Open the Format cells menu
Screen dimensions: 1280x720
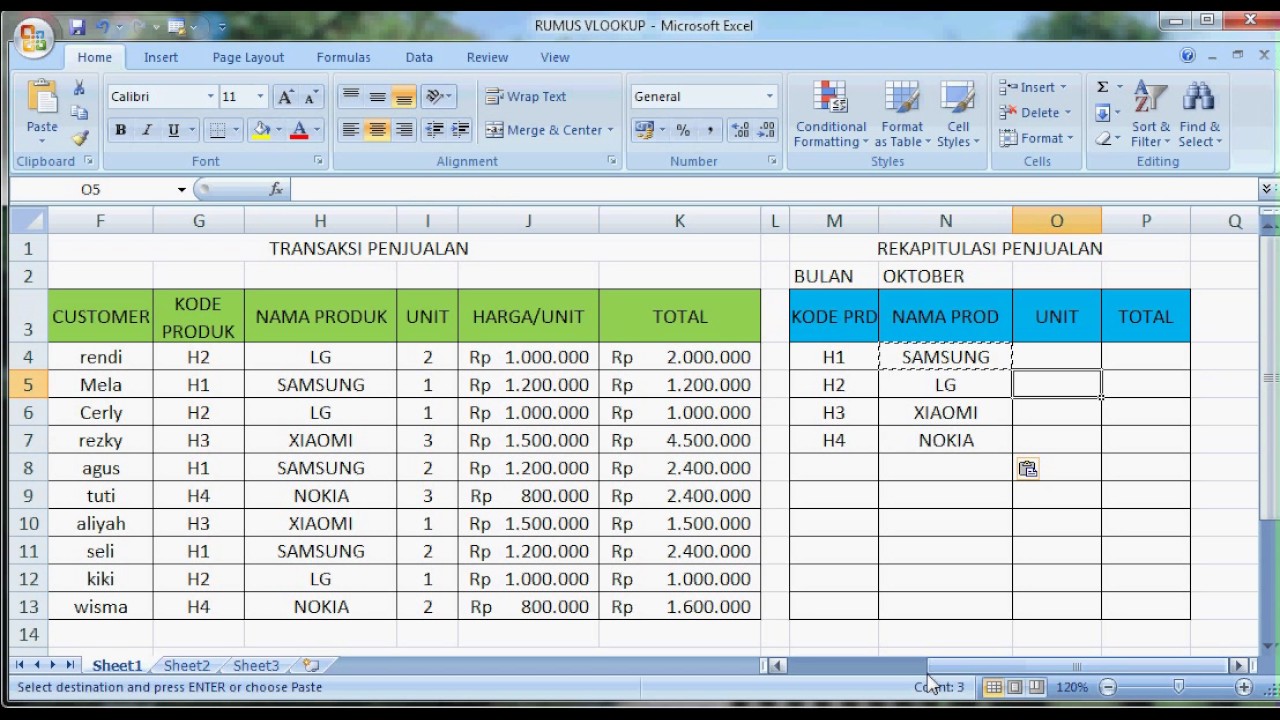1036,138
